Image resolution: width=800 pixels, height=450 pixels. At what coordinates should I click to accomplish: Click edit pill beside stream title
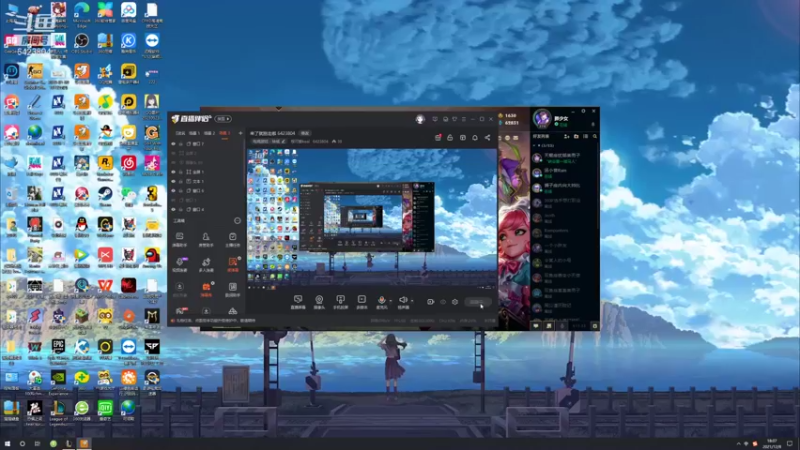click(x=305, y=133)
